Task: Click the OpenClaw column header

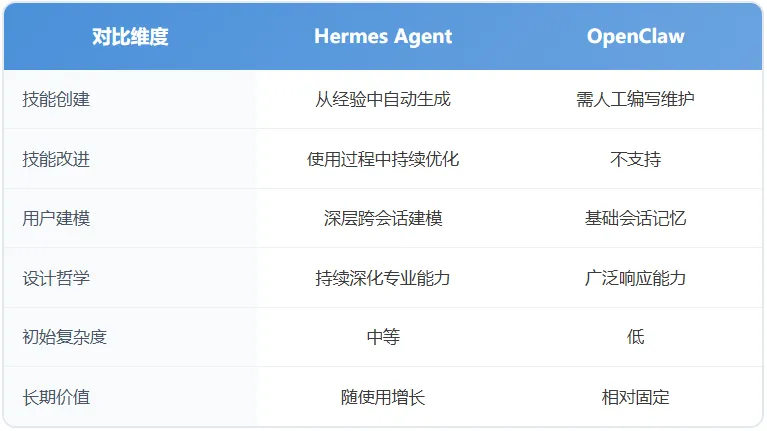Action: pyautogui.click(x=635, y=37)
